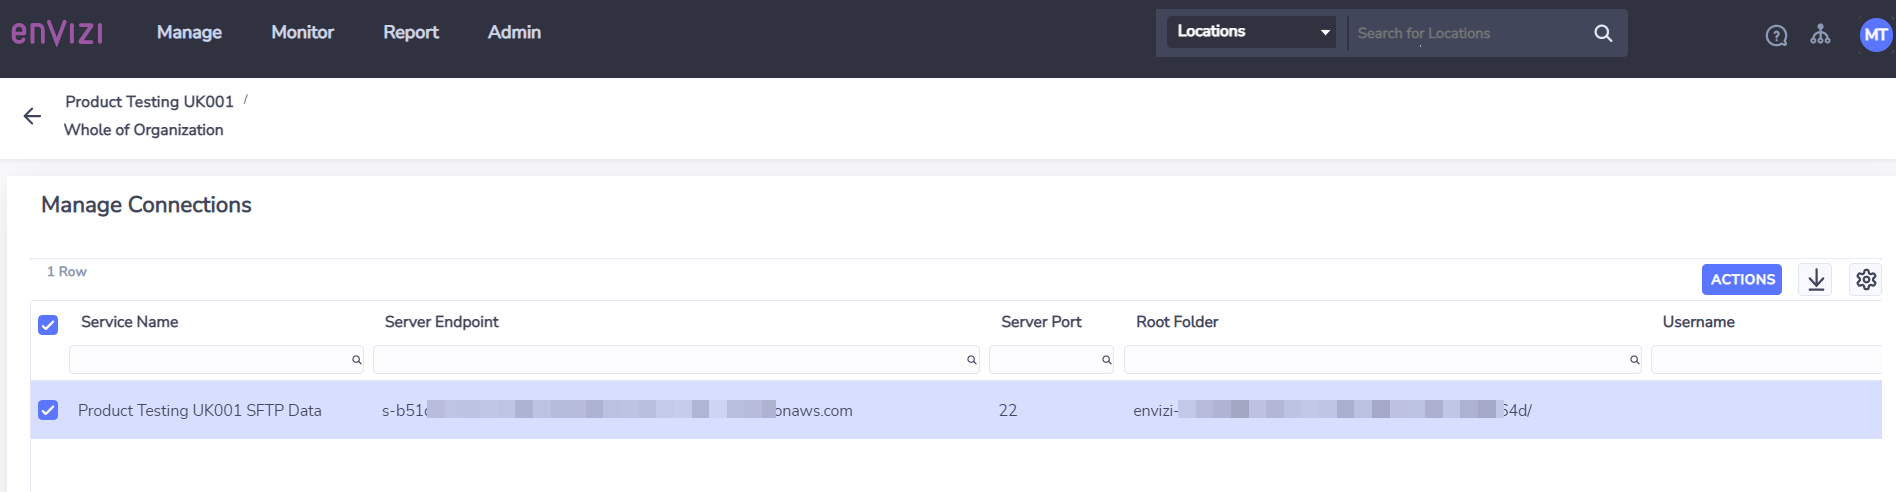
Task: Click the Server Endpoint filter input
Action: (x=676, y=359)
